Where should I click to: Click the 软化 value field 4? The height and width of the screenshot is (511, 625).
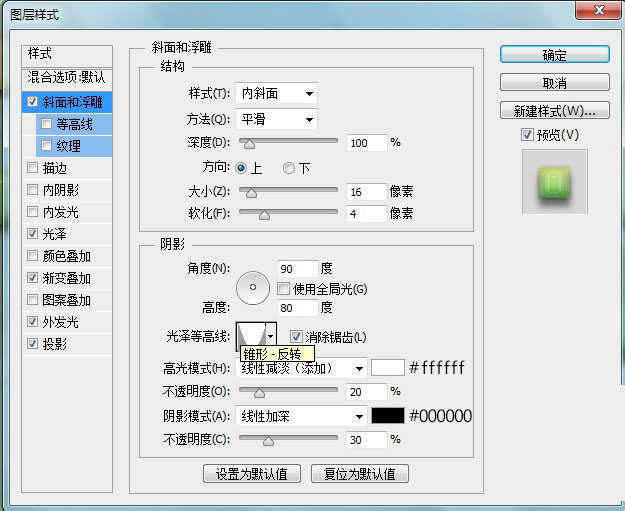coord(367,214)
